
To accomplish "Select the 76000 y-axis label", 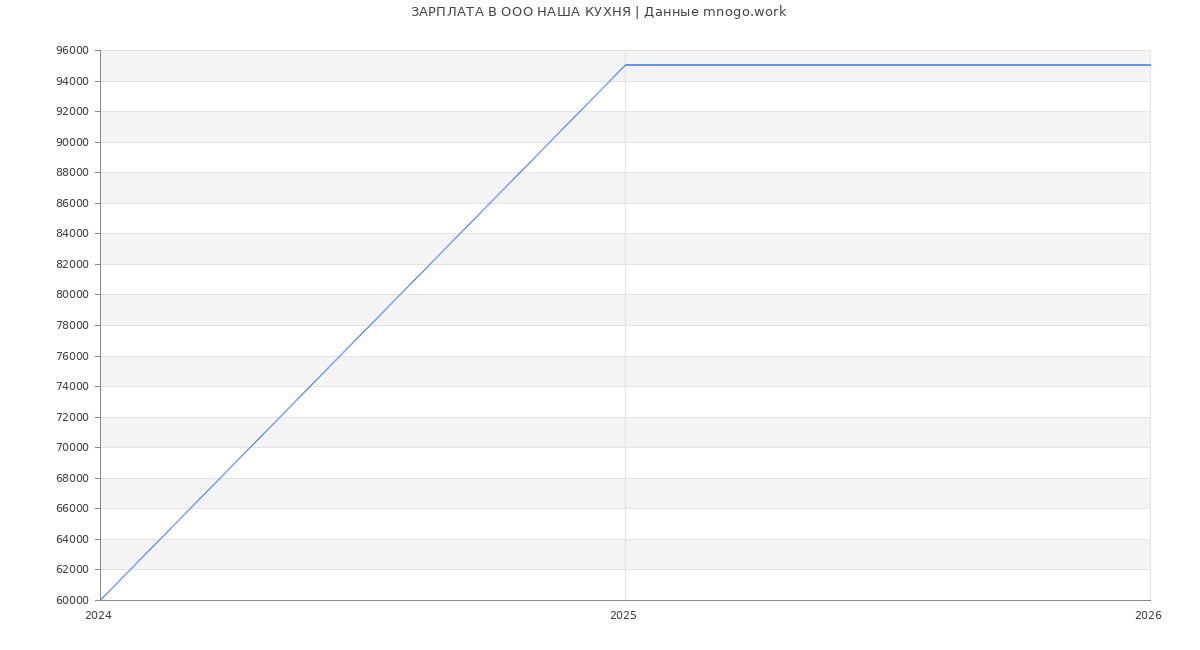I will [72, 356].
